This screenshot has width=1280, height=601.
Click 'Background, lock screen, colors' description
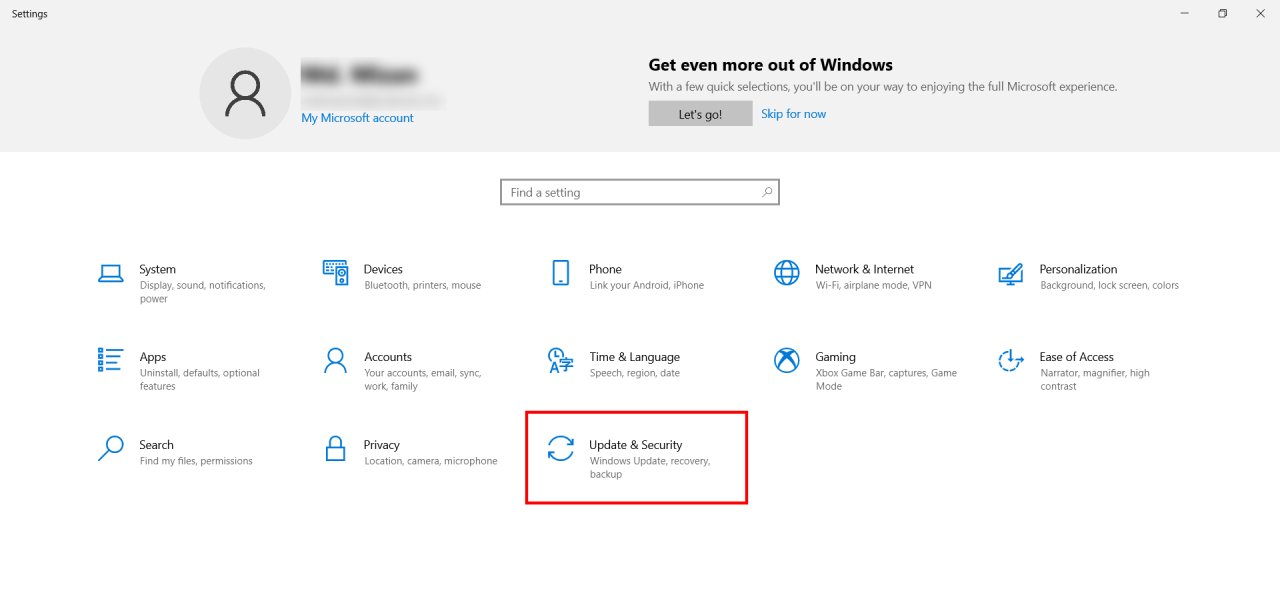(1109, 285)
